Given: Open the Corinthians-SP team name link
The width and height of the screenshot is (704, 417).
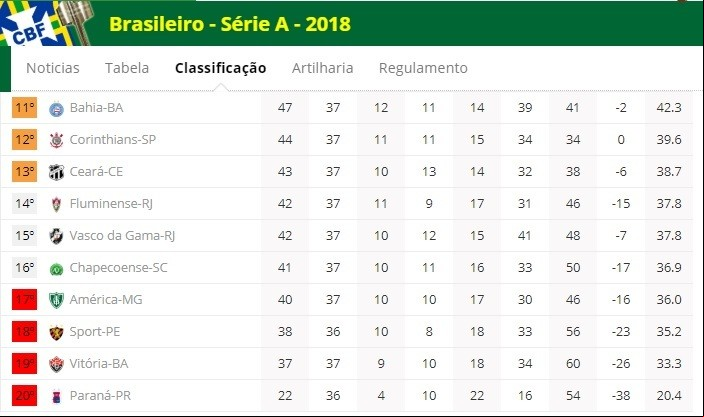Looking at the screenshot, I should (113, 140).
